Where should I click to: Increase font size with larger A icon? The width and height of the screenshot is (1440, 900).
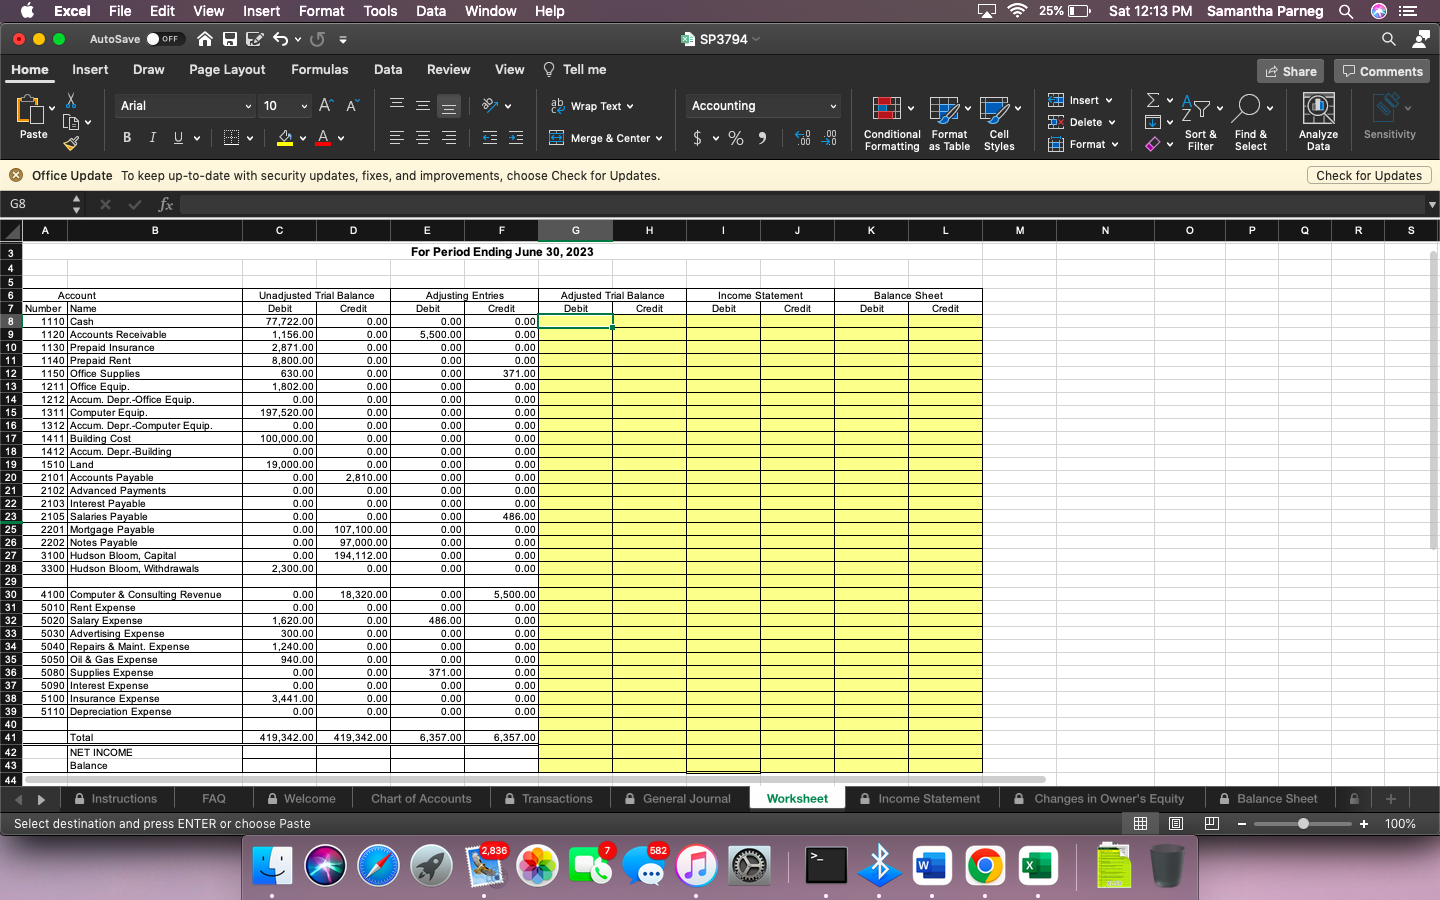(x=326, y=106)
